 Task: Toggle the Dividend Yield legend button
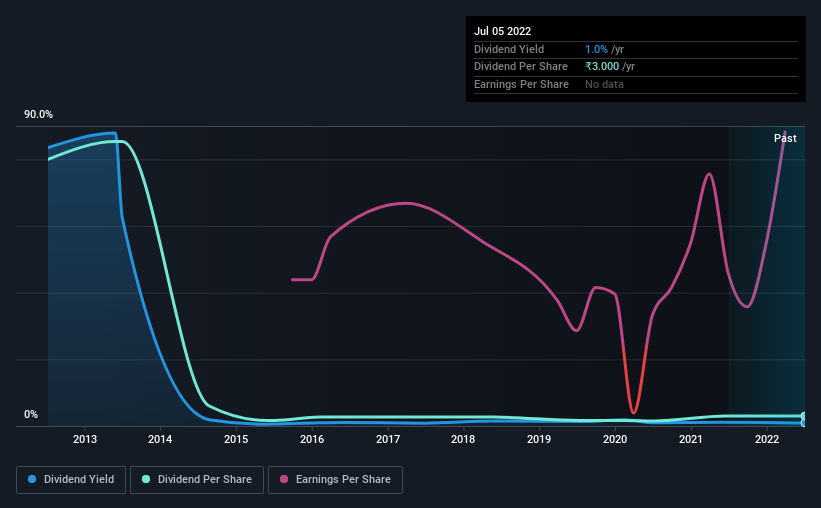point(71,480)
